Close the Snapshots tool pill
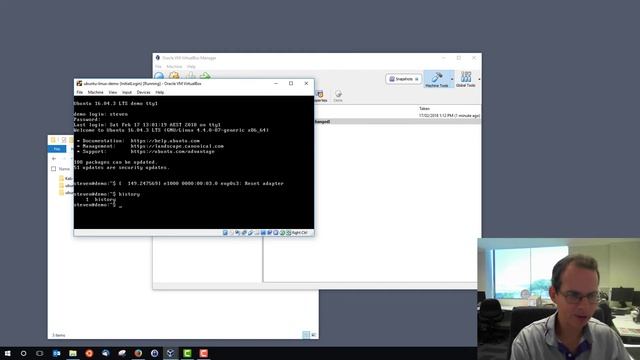This screenshot has width=640, height=360. coord(417,79)
